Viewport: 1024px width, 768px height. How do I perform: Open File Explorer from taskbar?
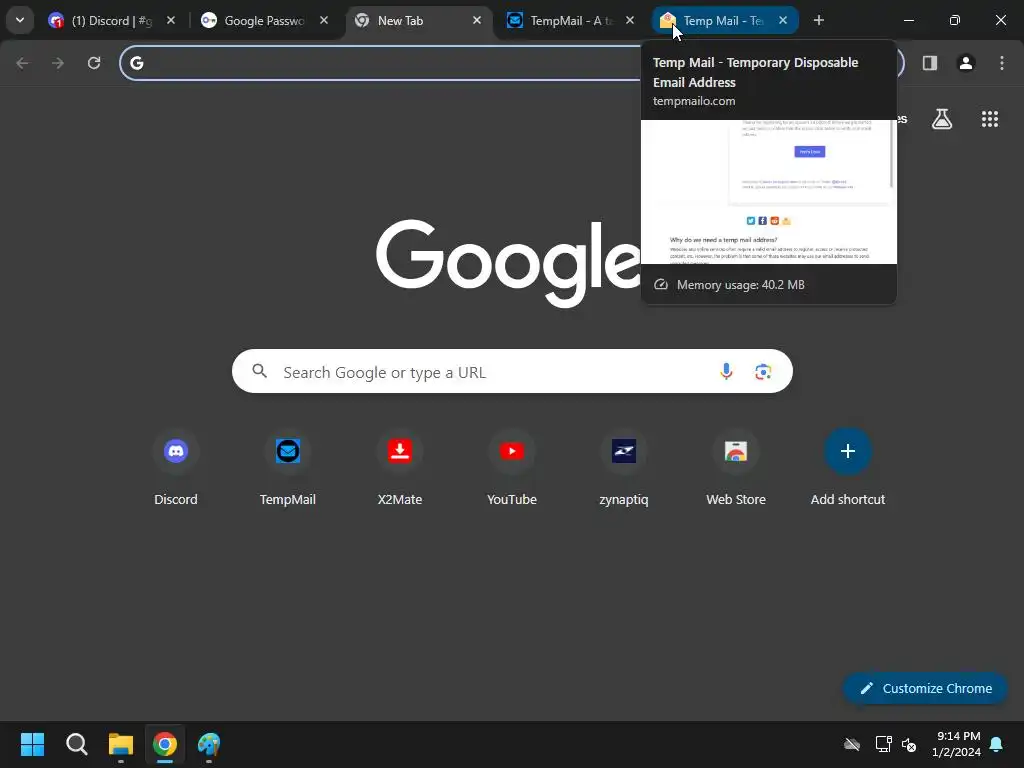(121, 744)
